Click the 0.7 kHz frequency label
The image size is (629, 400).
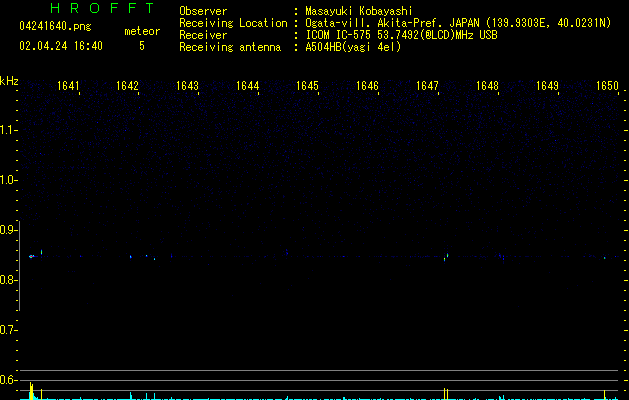tap(8, 330)
